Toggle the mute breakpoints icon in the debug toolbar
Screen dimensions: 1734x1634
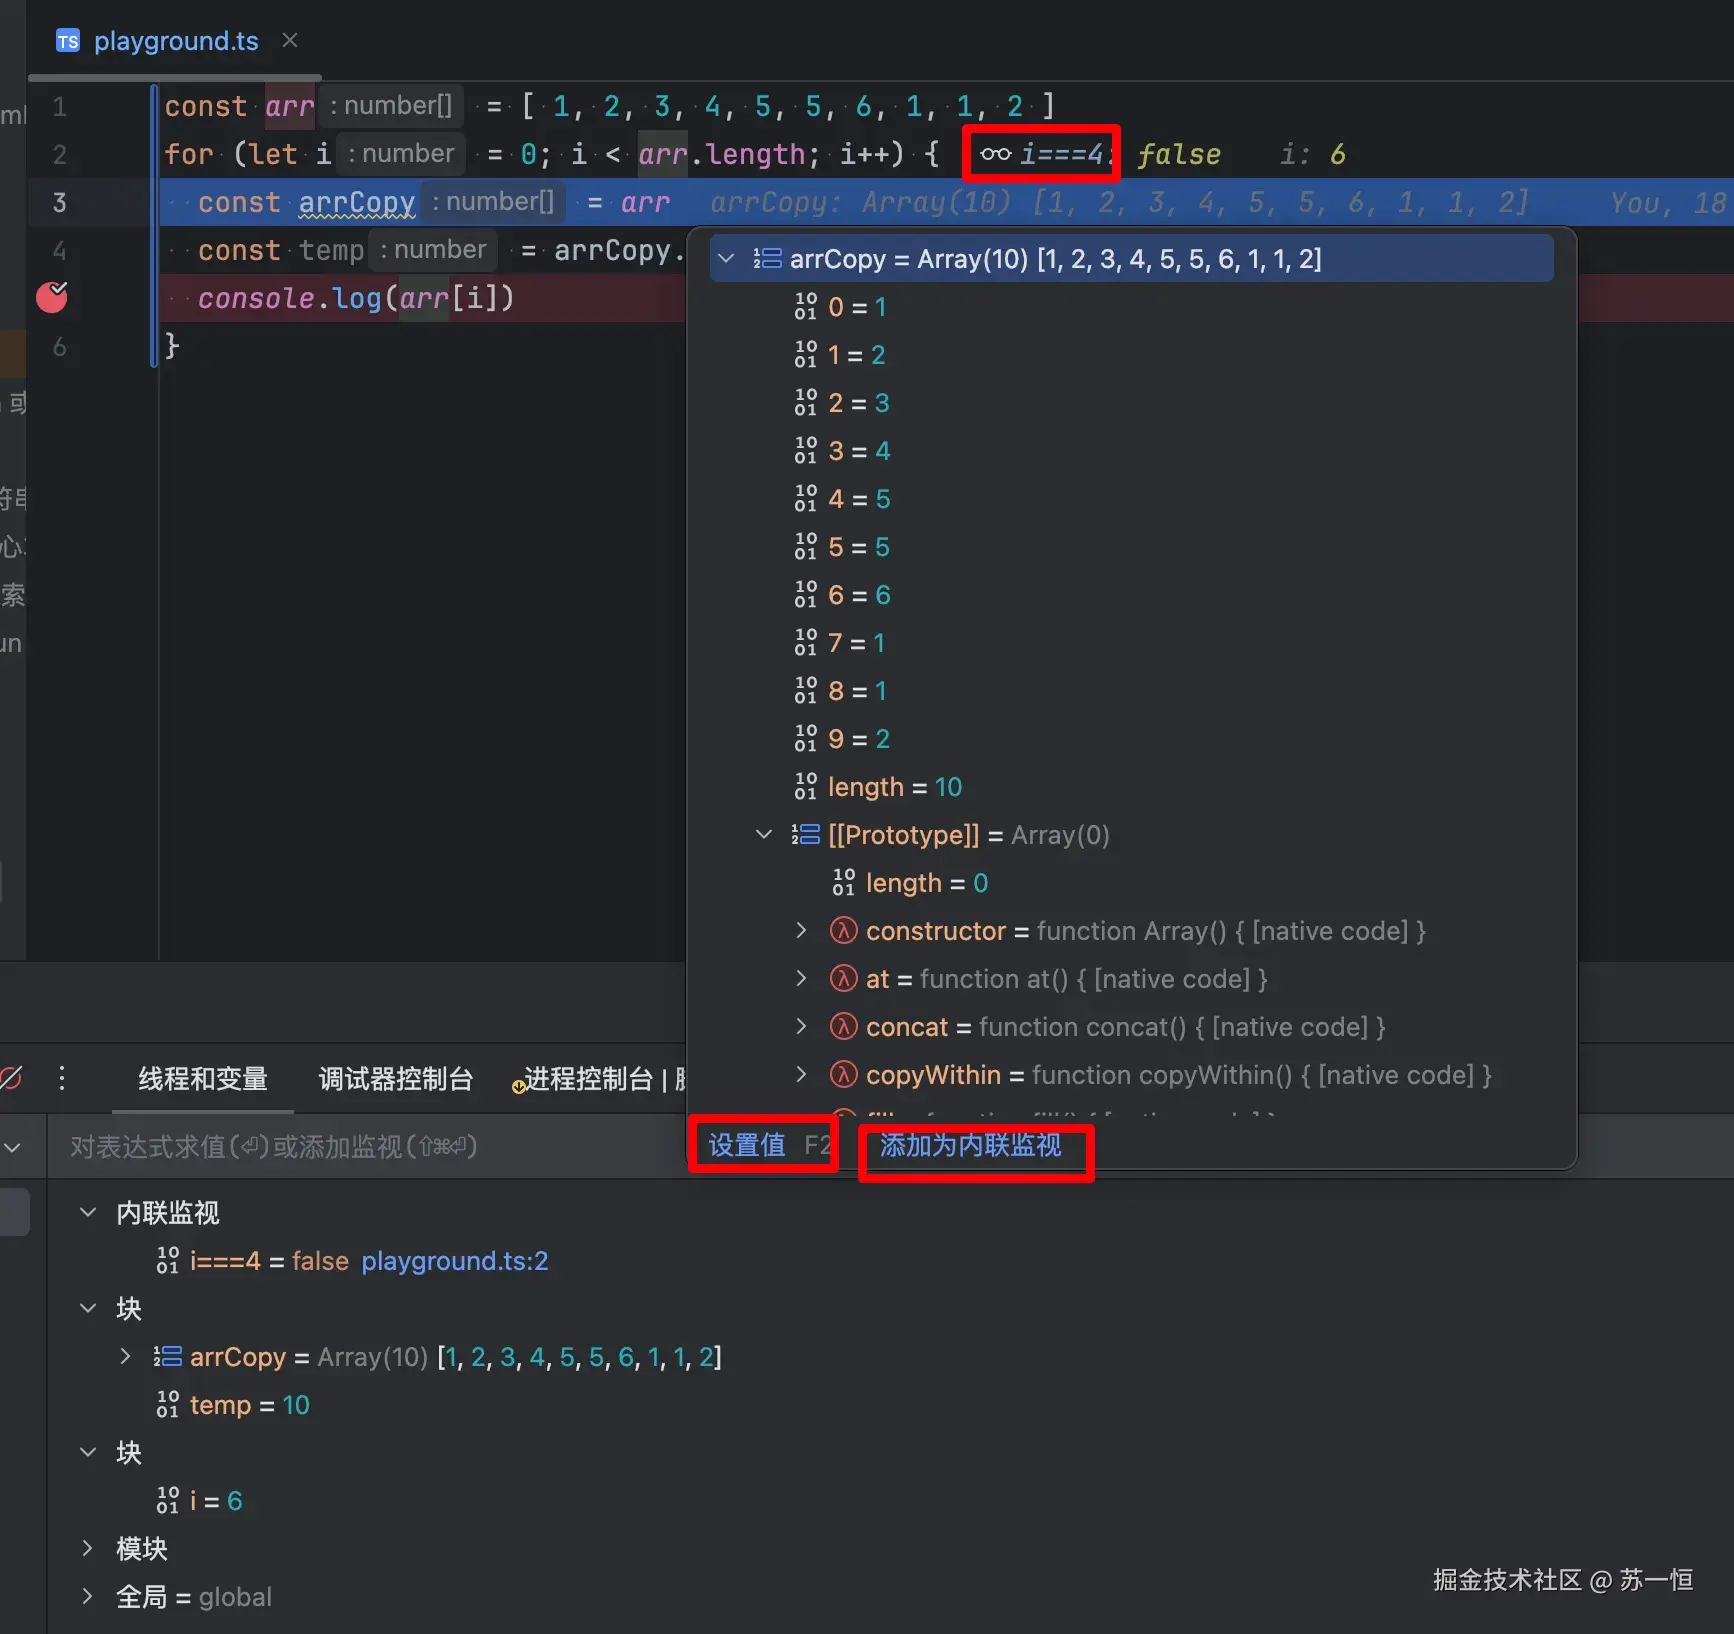(11, 1078)
